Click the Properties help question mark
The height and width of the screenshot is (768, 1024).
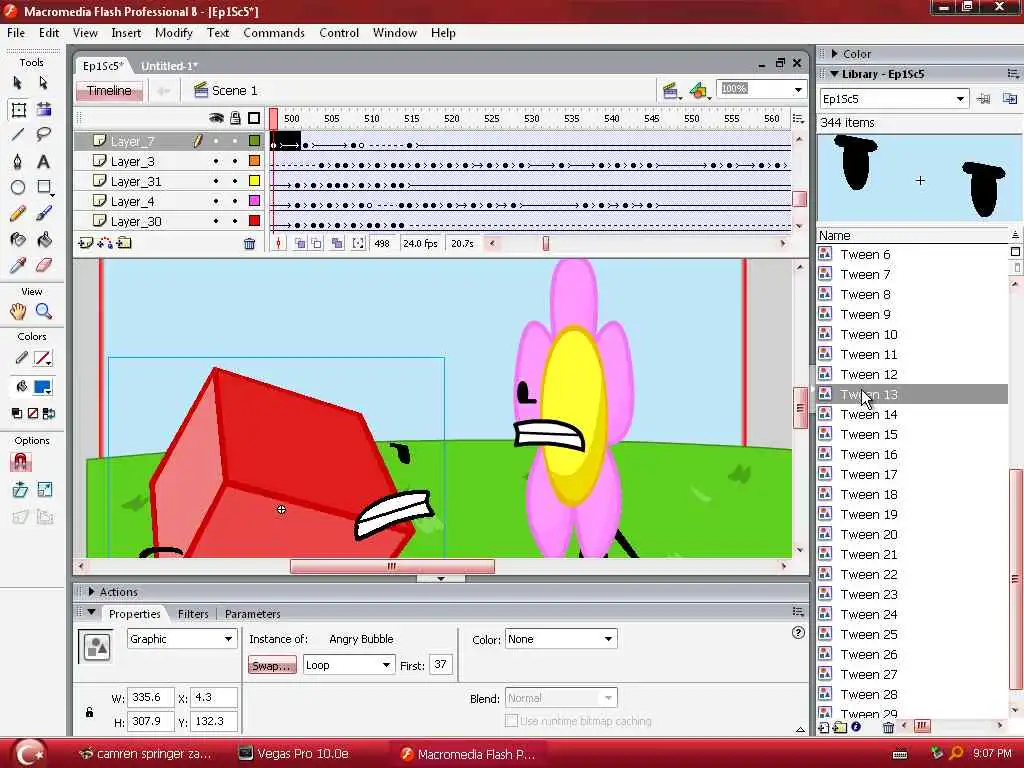[798, 632]
